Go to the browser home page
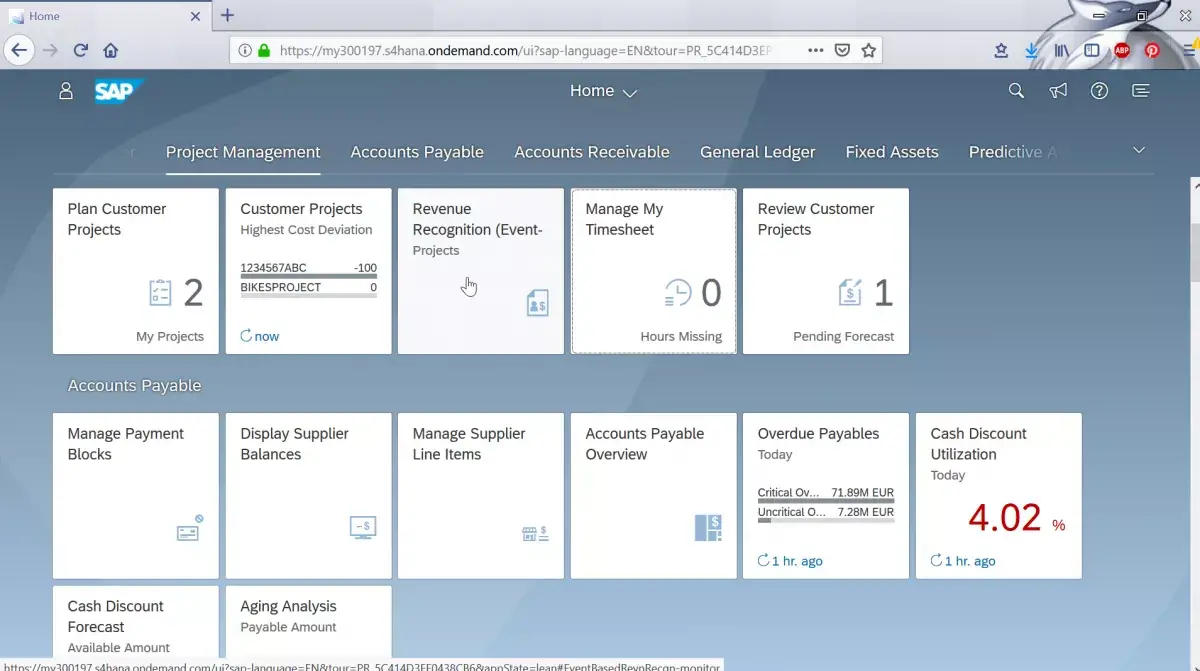 [x=111, y=50]
